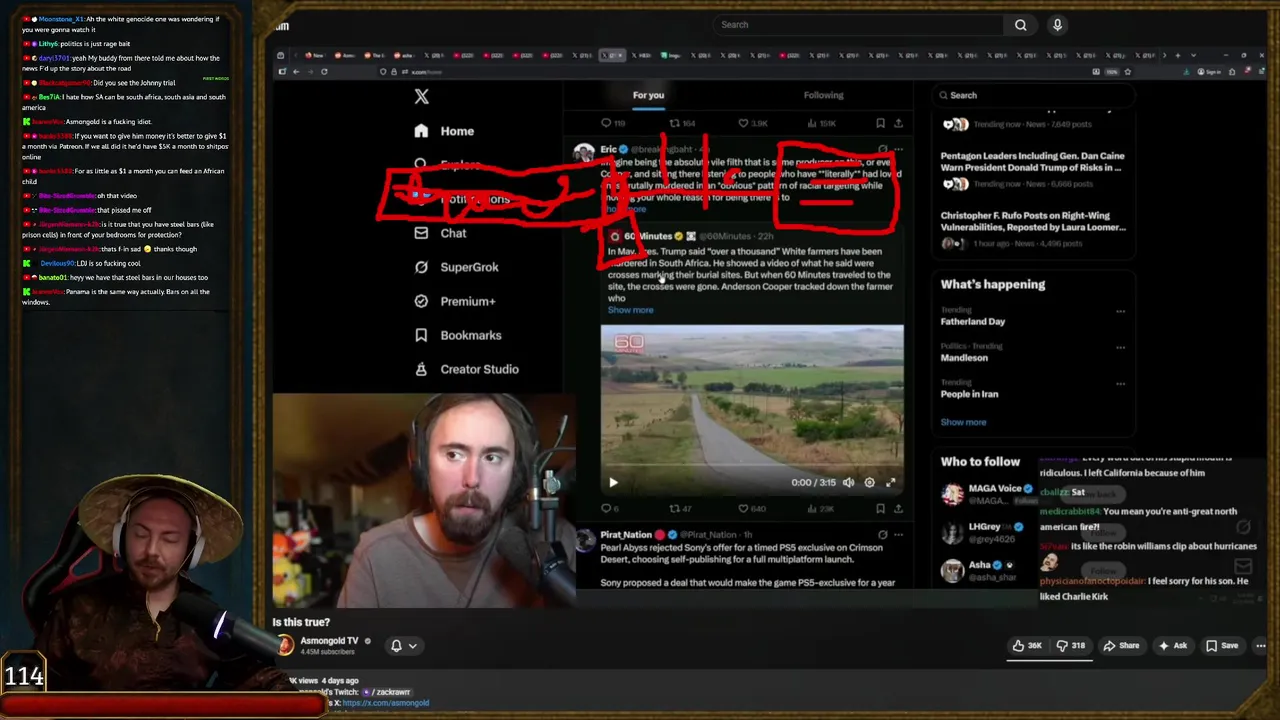Switch to the For you tab
Image resolution: width=1280 pixels, height=720 pixels.
click(648, 95)
